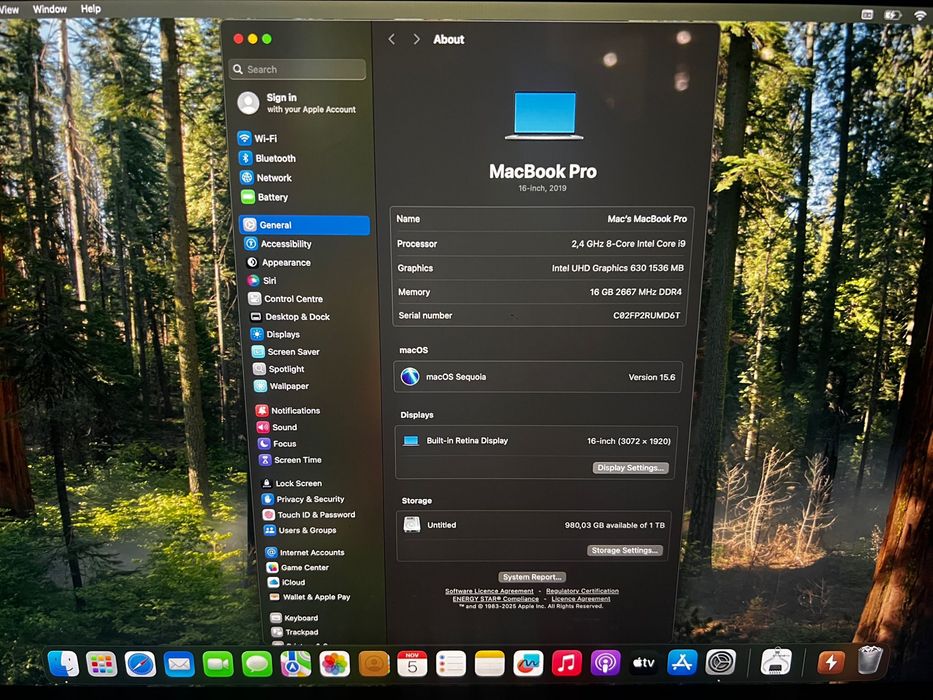This screenshot has height=700, width=933.
Task: Click the Untitled storage disk row
Action: 534,525
